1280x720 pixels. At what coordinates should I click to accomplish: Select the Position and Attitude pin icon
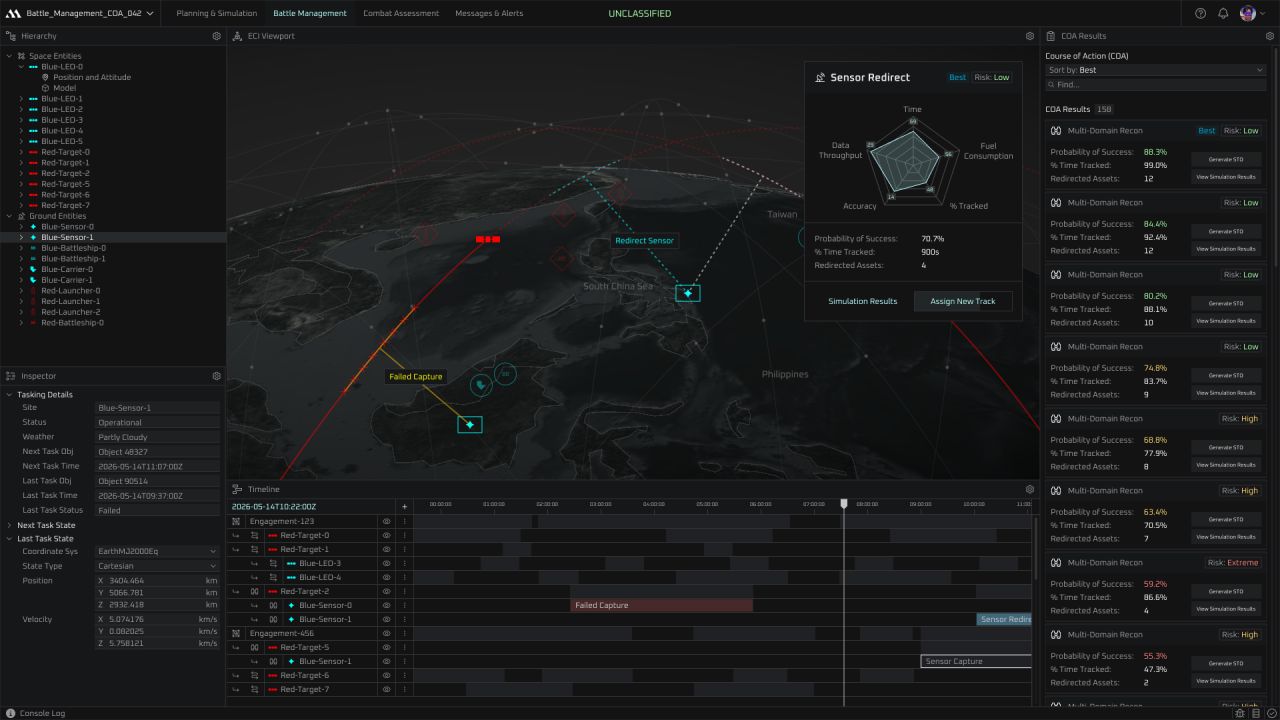pos(45,77)
